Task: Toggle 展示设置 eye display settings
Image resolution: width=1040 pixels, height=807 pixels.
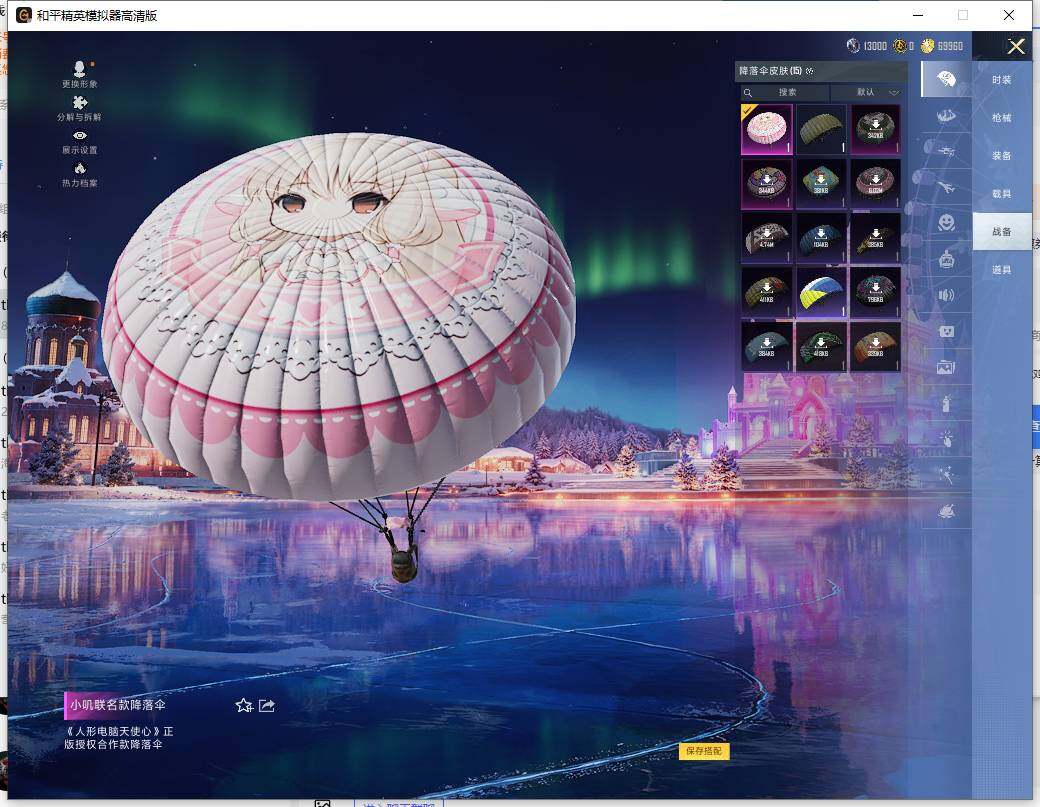Action: click(80, 135)
